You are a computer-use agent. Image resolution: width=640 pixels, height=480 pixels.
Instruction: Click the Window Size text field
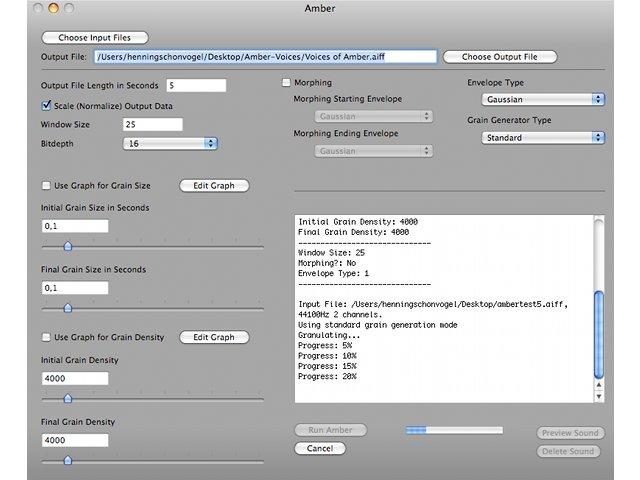tap(152, 125)
